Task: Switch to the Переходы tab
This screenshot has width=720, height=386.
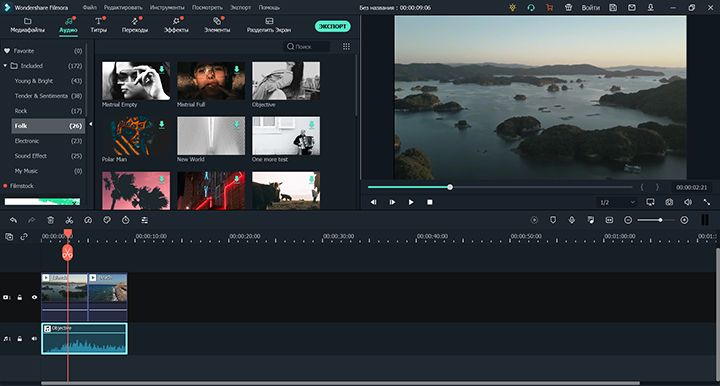Action: coord(135,25)
